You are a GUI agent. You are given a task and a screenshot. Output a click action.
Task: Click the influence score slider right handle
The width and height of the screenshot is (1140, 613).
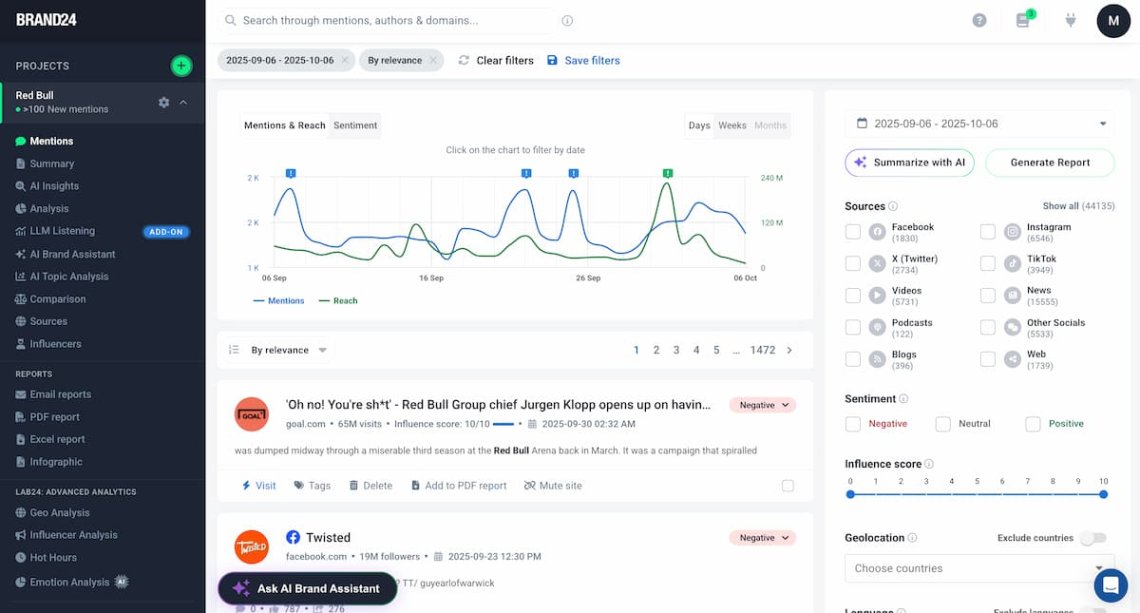point(1103,494)
